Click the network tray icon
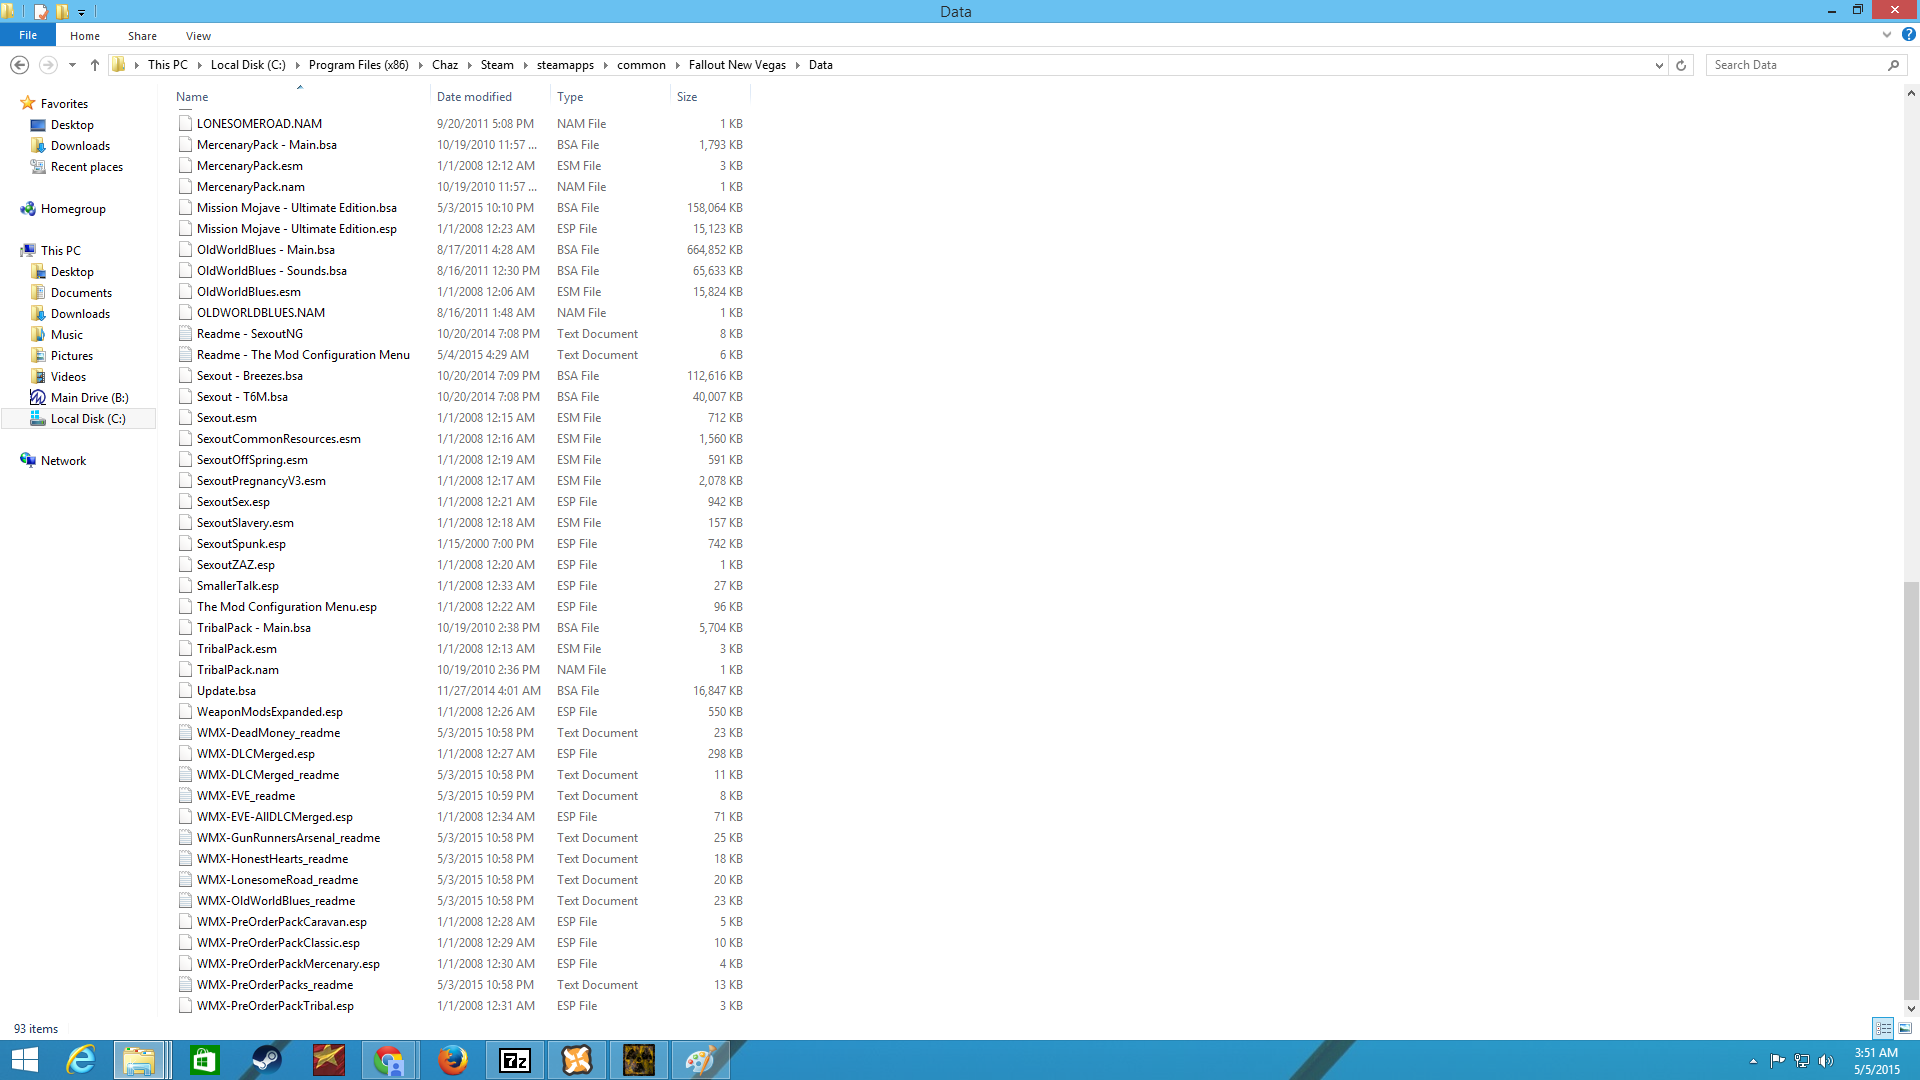The height and width of the screenshot is (1080, 1920). coord(1802,1061)
